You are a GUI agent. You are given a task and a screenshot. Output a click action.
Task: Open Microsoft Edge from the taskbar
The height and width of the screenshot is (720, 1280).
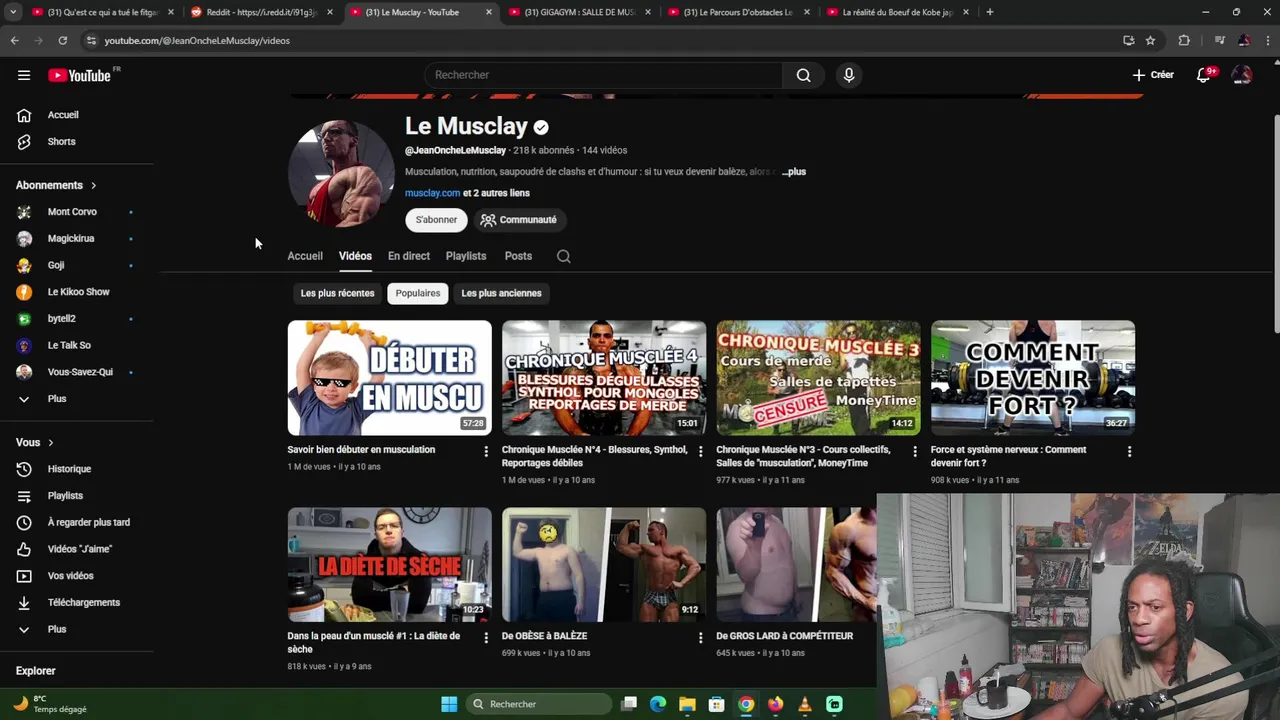pos(658,704)
